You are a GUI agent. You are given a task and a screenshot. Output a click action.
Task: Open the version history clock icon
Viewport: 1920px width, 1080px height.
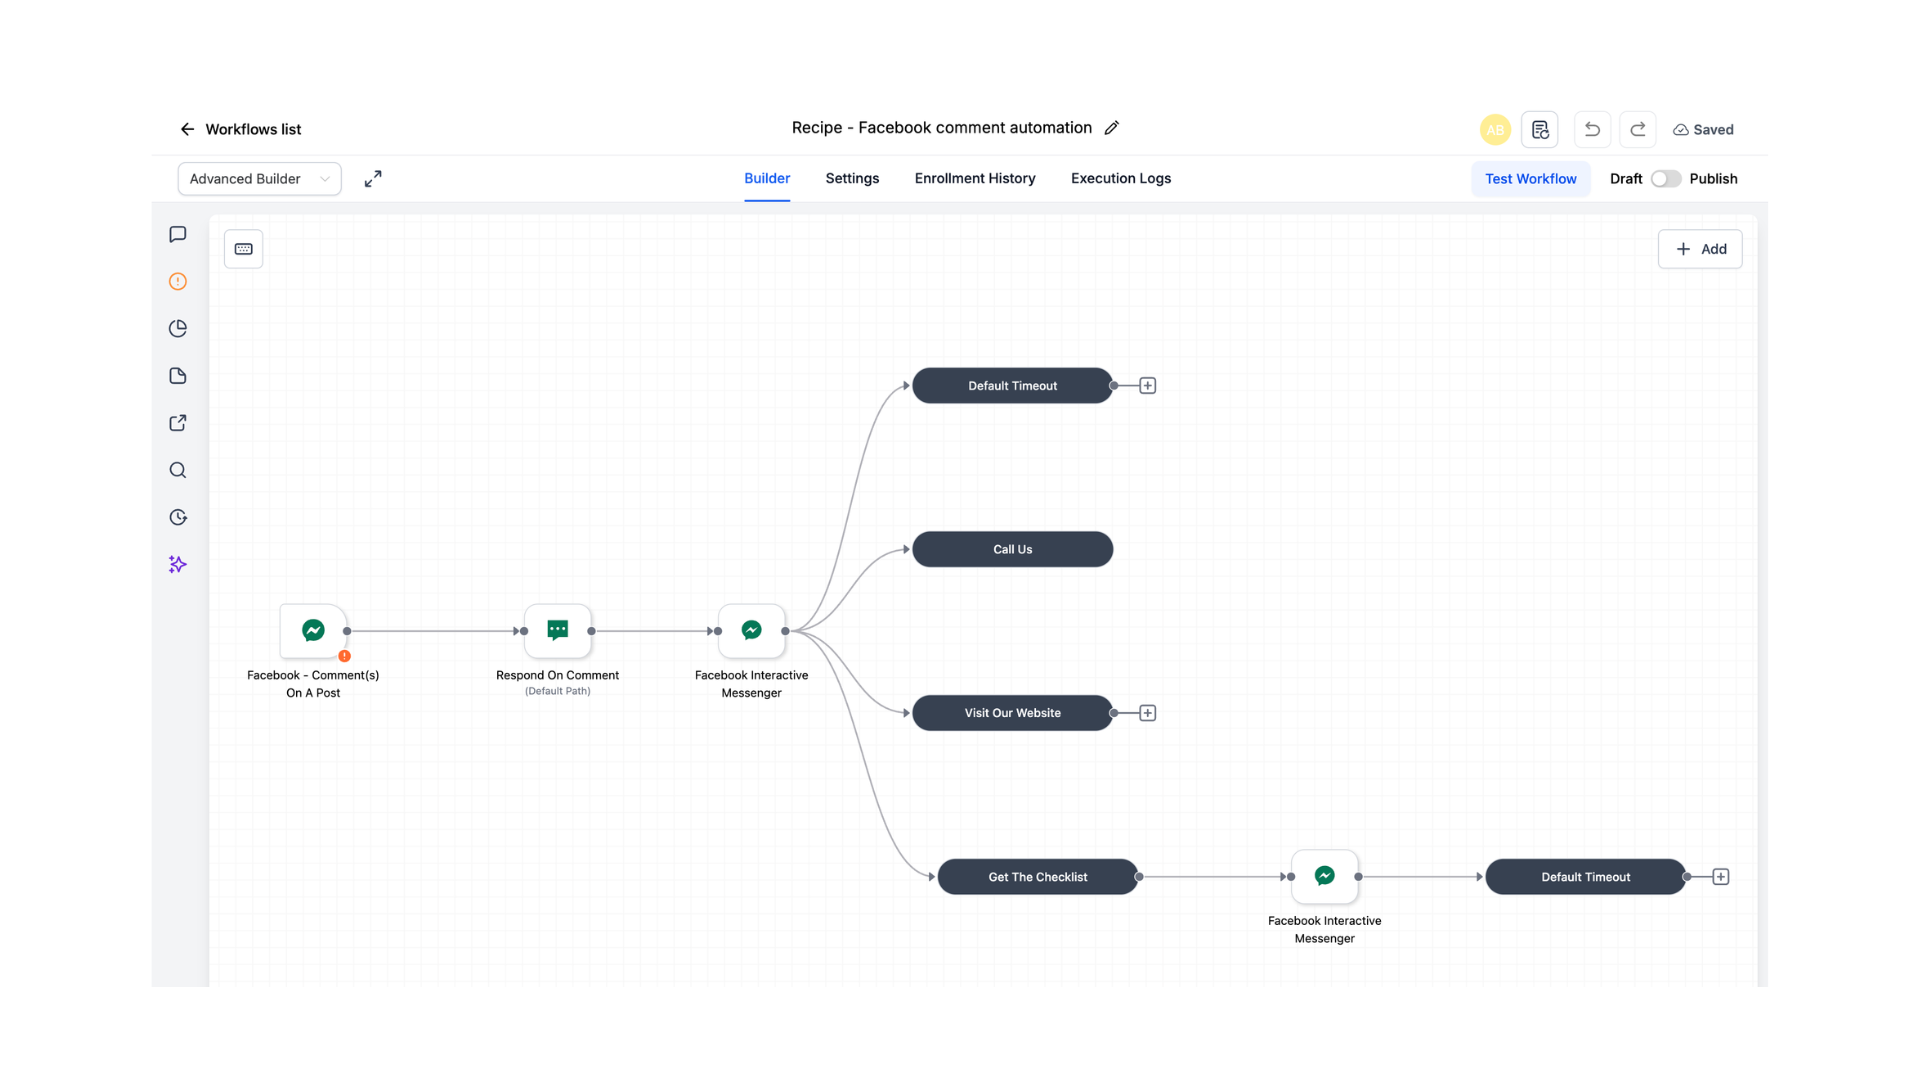(178, 517)
